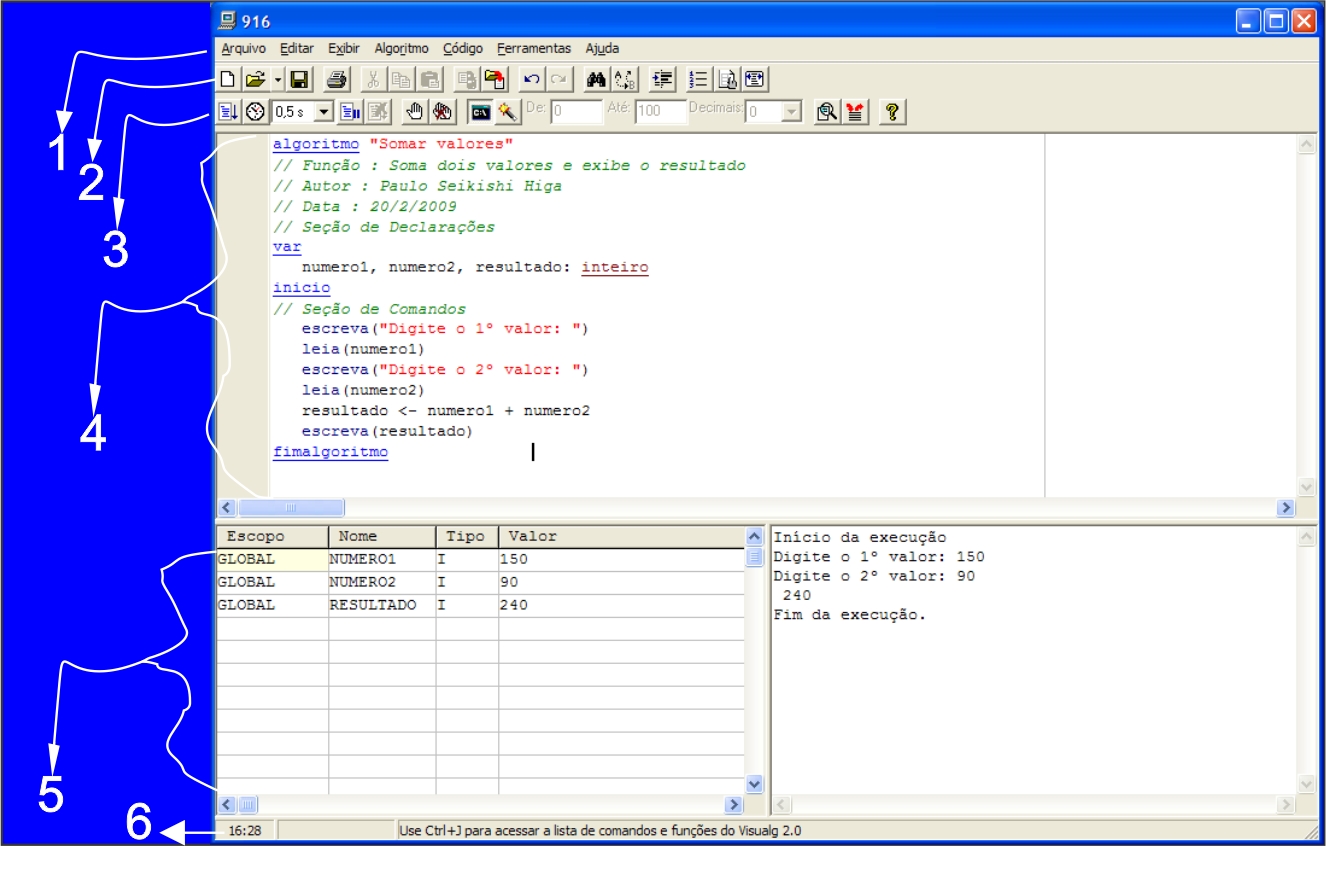The width and height of the screenshot is (1326, 869).
Task: Click the Save floppy disk icon
Action: tap(297, 78)
